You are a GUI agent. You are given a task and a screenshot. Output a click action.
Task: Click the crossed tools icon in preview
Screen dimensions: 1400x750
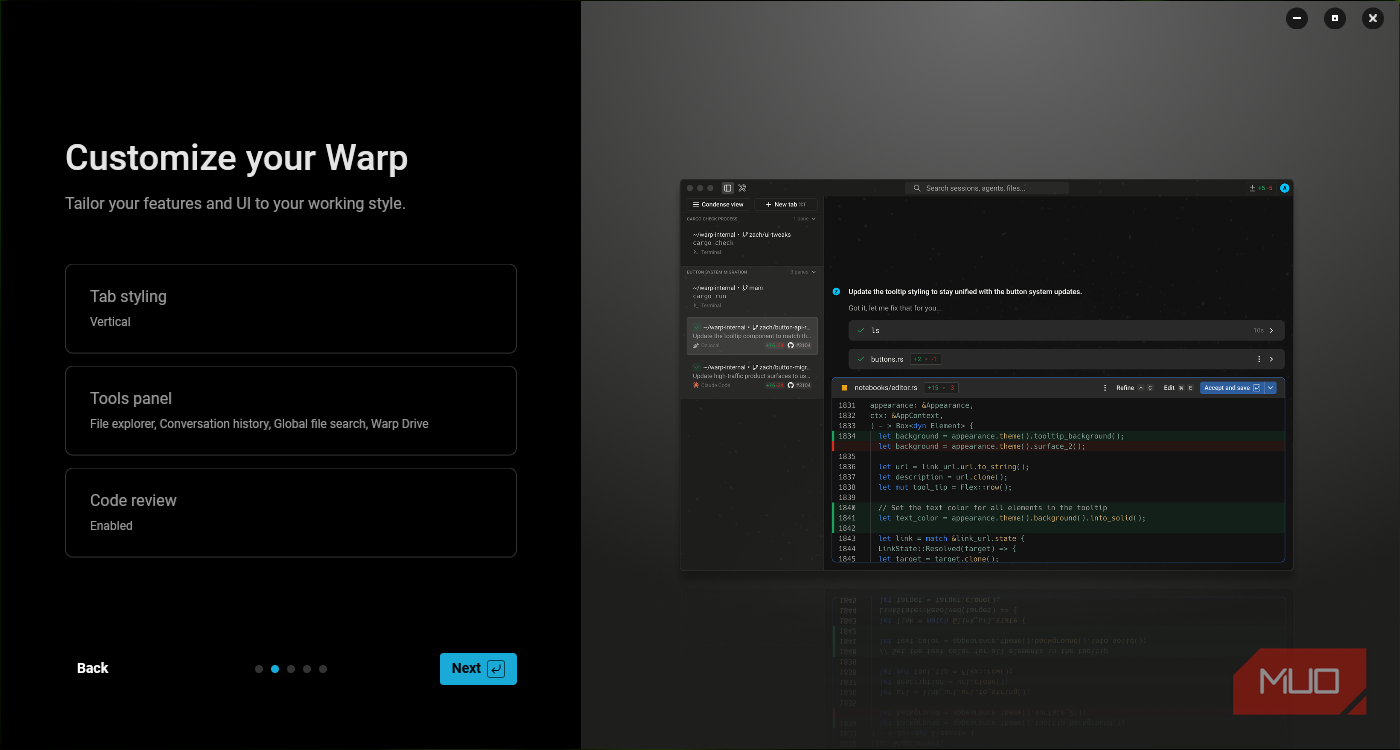742,188
